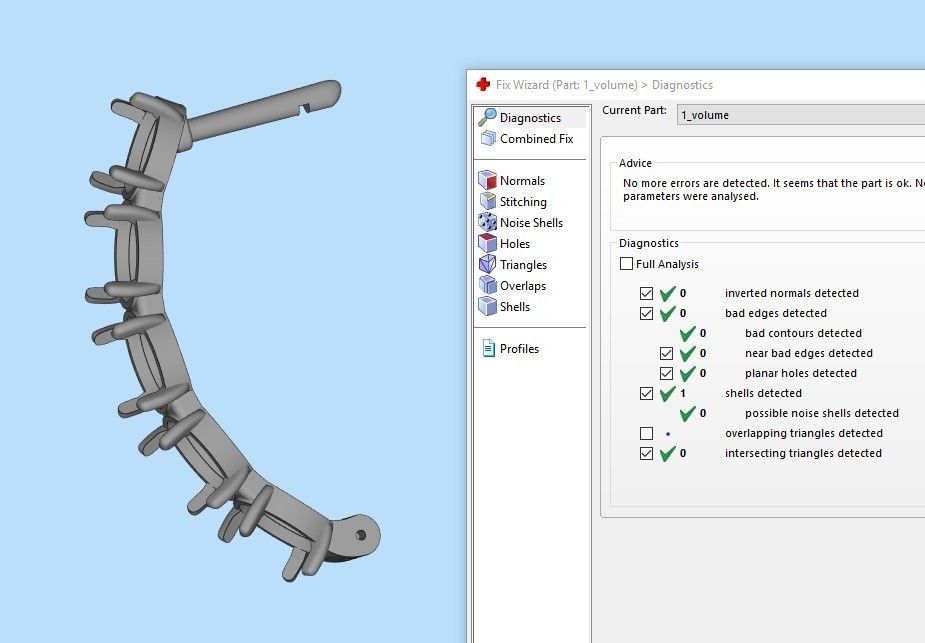Uncheck near bad edges detection
The image size is (925, 643).
[667, 353]
